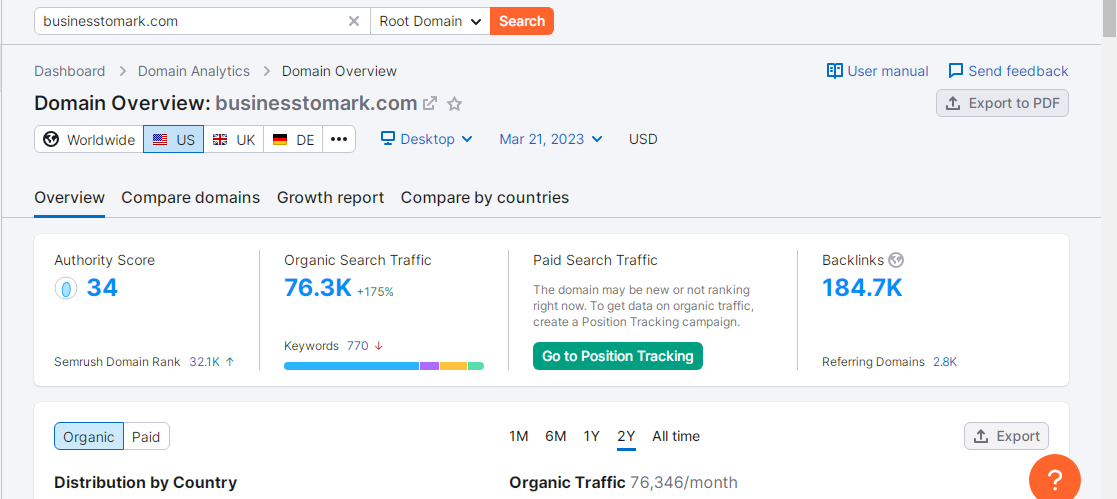
Task: Click the Desktop monitor icon
Action: point(388,138)
